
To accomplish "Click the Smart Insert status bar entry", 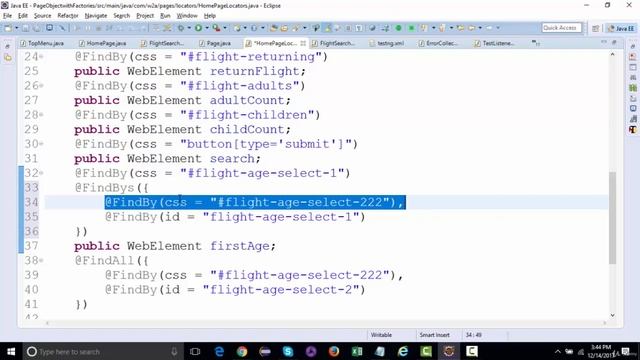I will tap(435, 335).
